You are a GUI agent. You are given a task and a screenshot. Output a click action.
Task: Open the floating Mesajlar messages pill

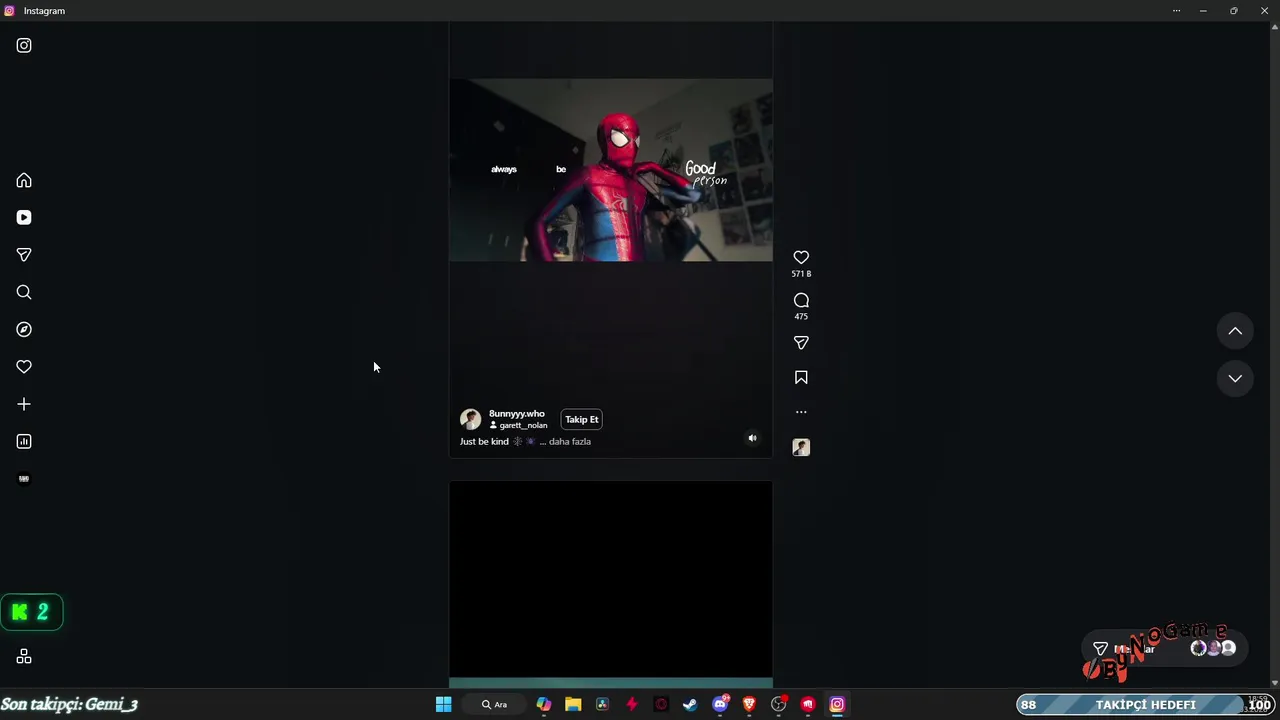click(x=1163, y=648)
